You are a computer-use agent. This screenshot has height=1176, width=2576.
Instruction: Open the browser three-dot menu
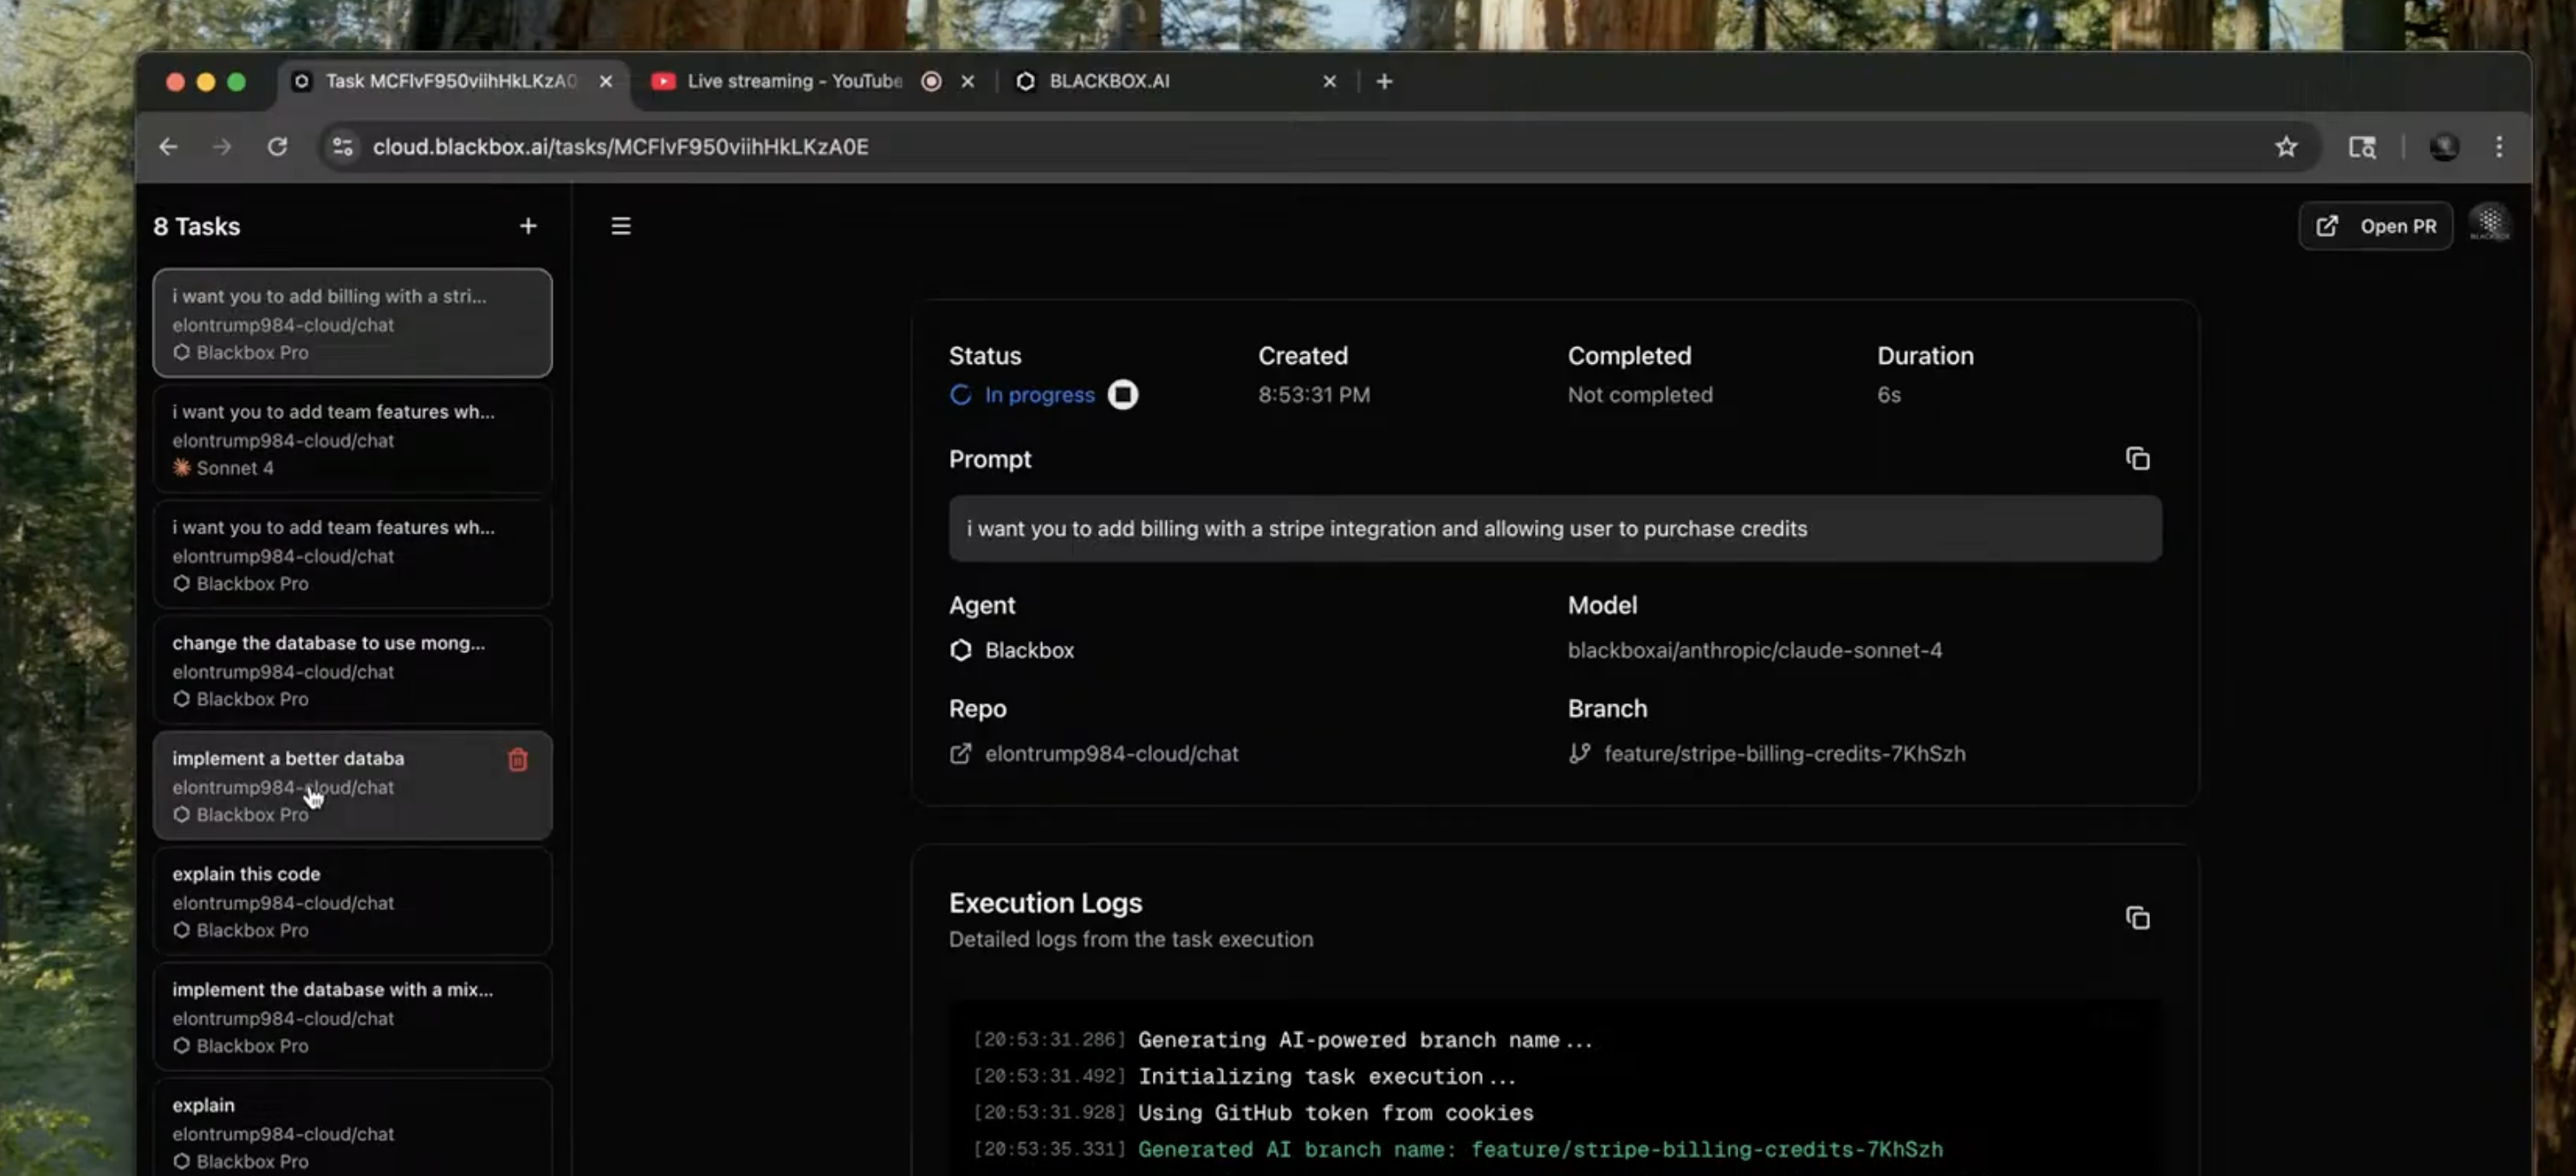click(2498, 147)
